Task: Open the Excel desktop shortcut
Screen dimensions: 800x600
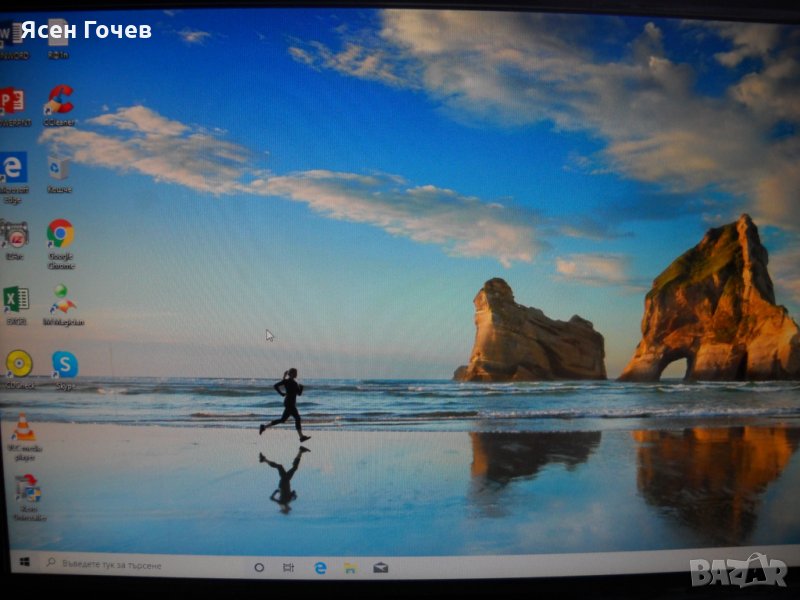Action: point(15,299)
